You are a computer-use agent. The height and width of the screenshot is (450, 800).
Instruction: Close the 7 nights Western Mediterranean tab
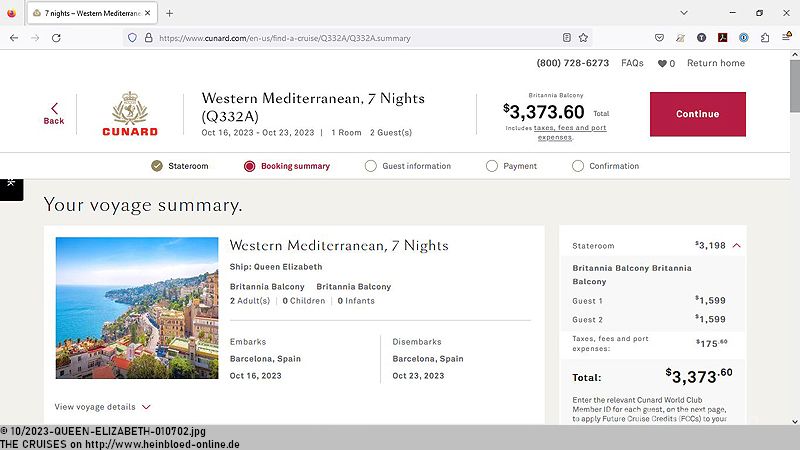click(x=147, y=13)
